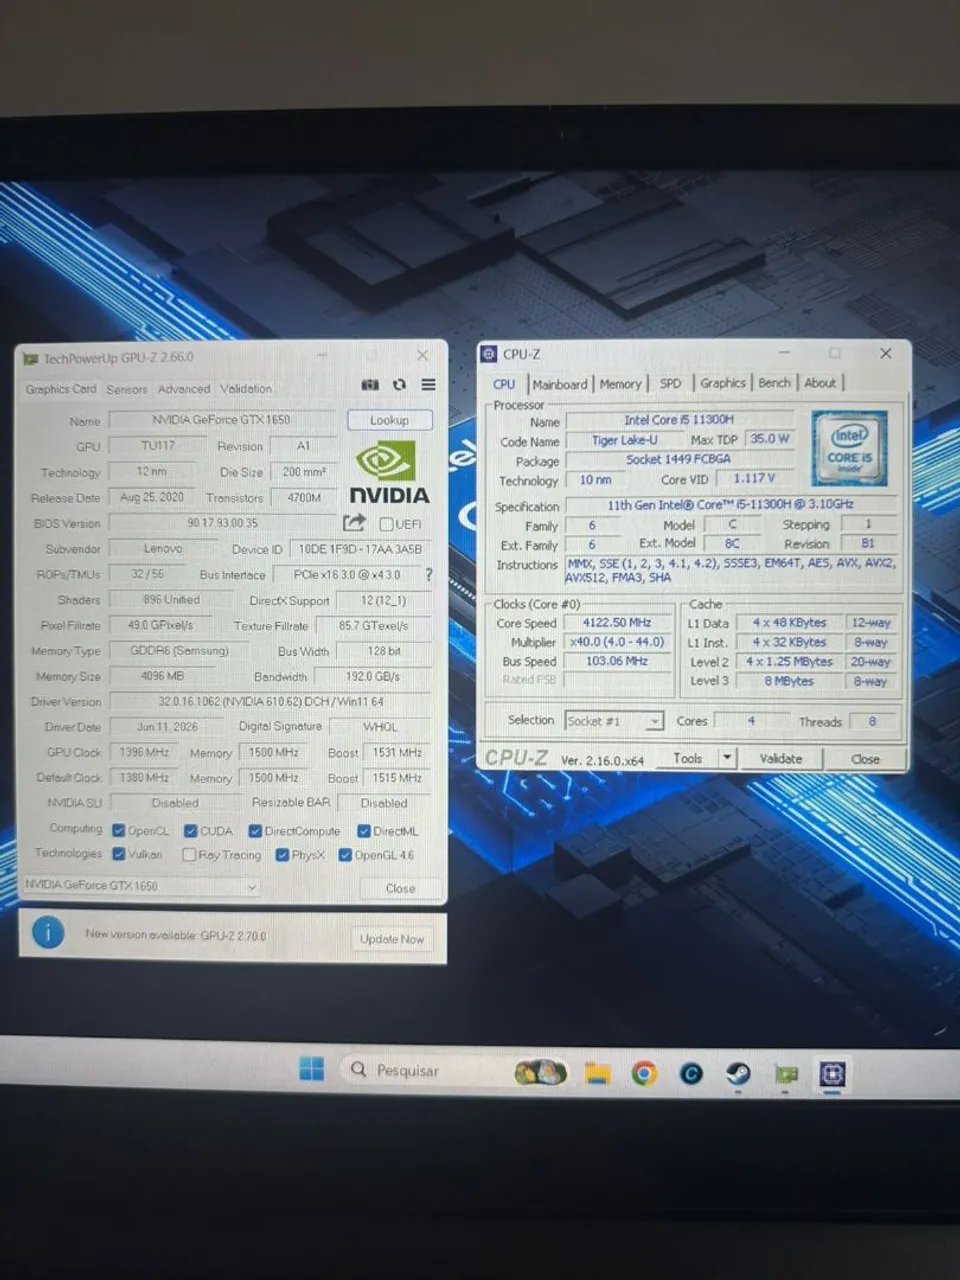Toggle the PhysX checkbox

[x=282, y=855]
